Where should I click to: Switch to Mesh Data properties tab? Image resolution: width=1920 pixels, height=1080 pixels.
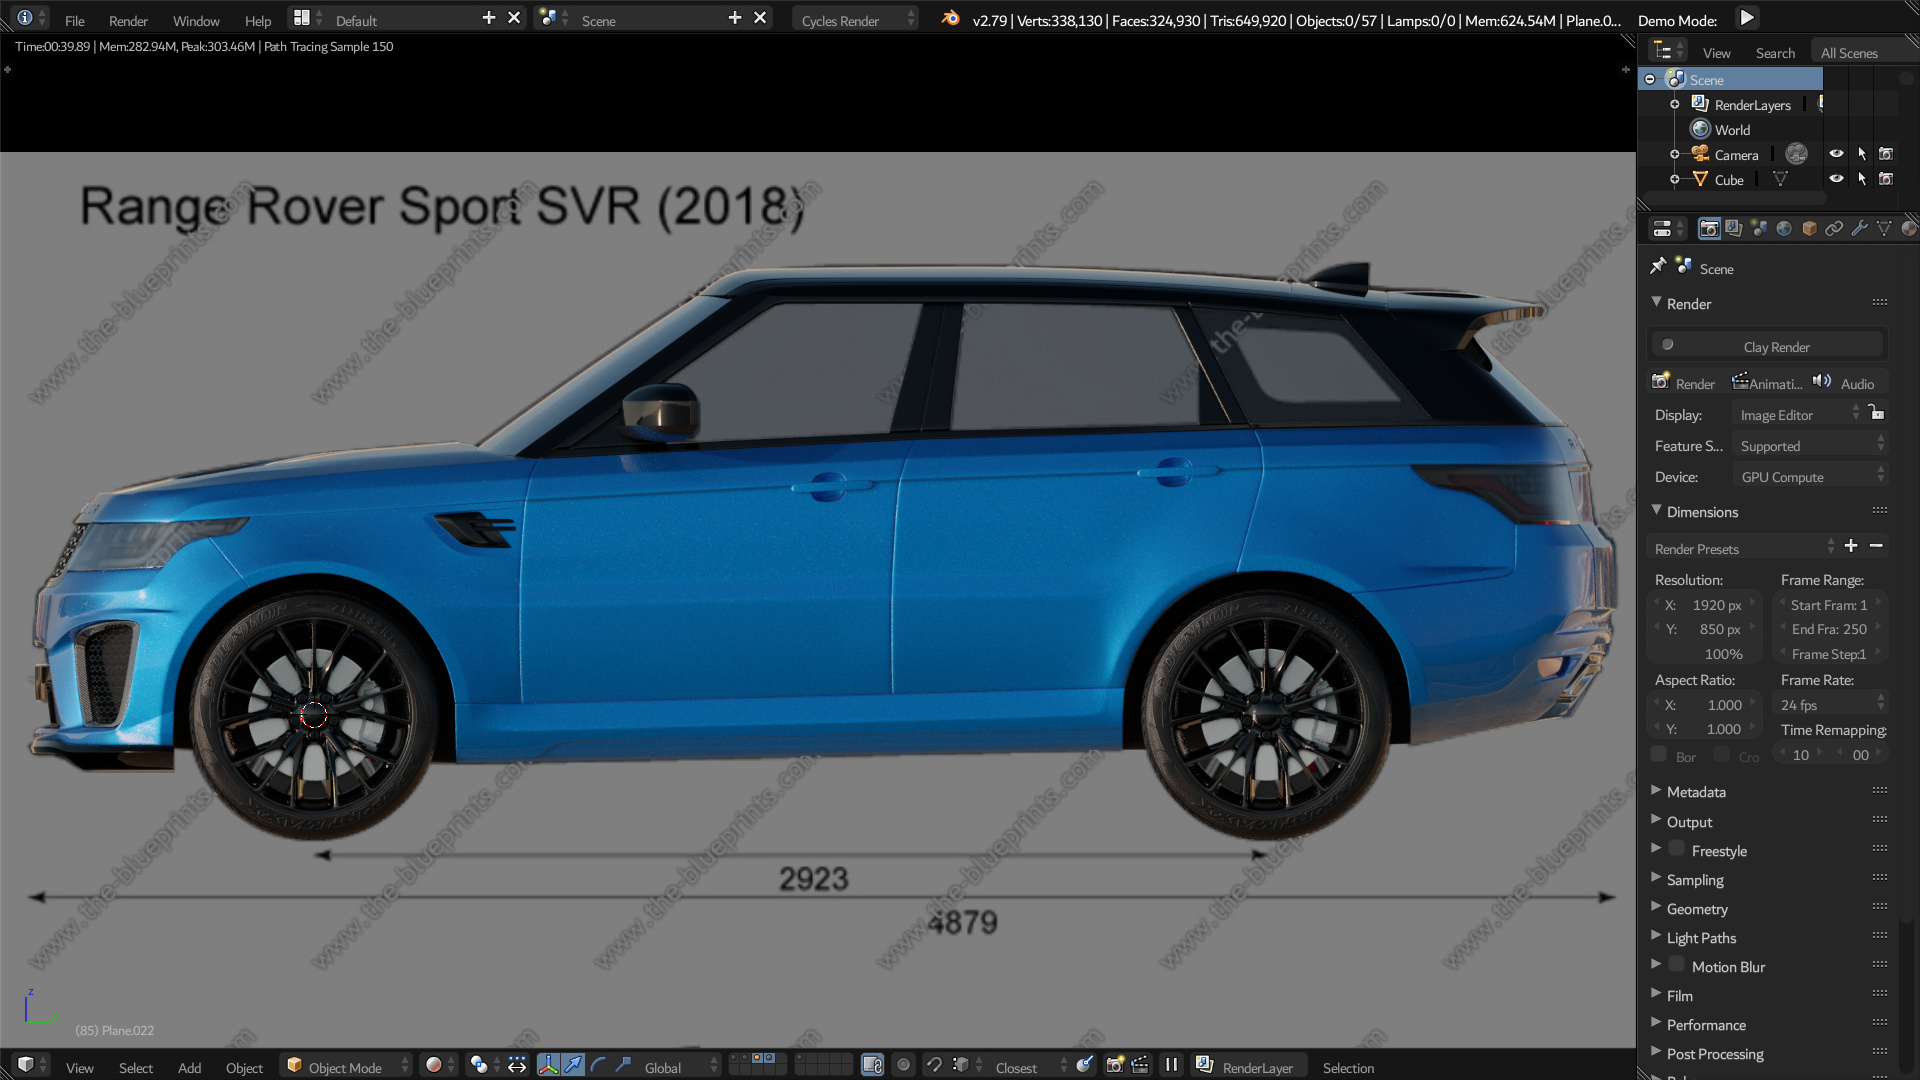coord(1884,229)
